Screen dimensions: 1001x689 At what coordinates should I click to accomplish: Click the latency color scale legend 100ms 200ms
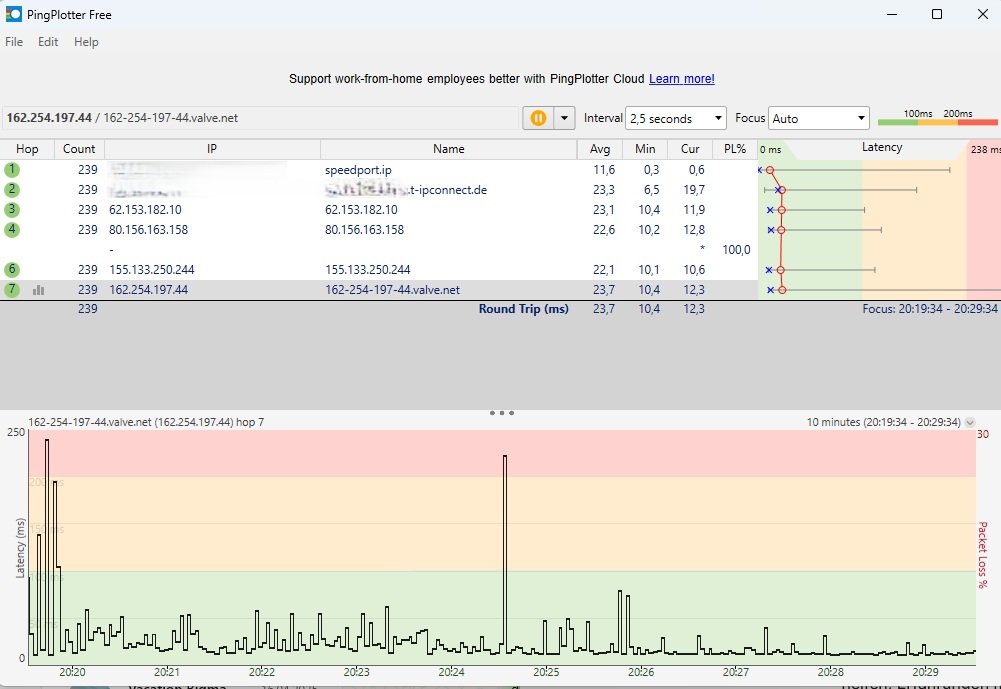pyautogui.click(x=937, y=117)
